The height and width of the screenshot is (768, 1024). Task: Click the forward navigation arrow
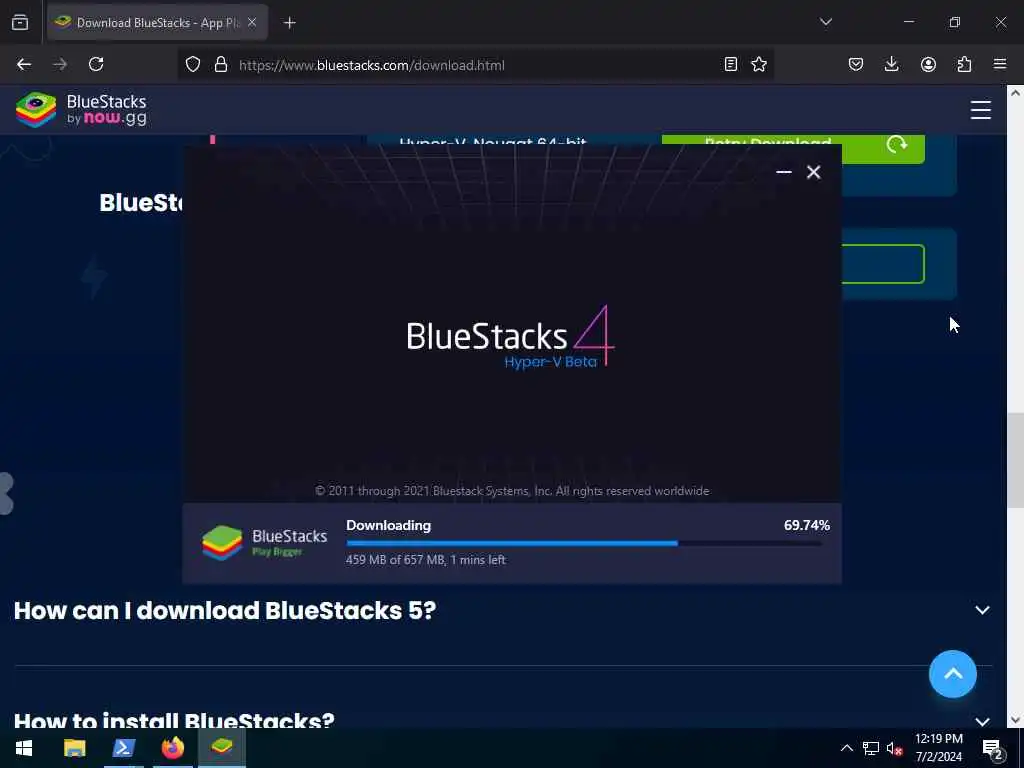click(60, 64)
